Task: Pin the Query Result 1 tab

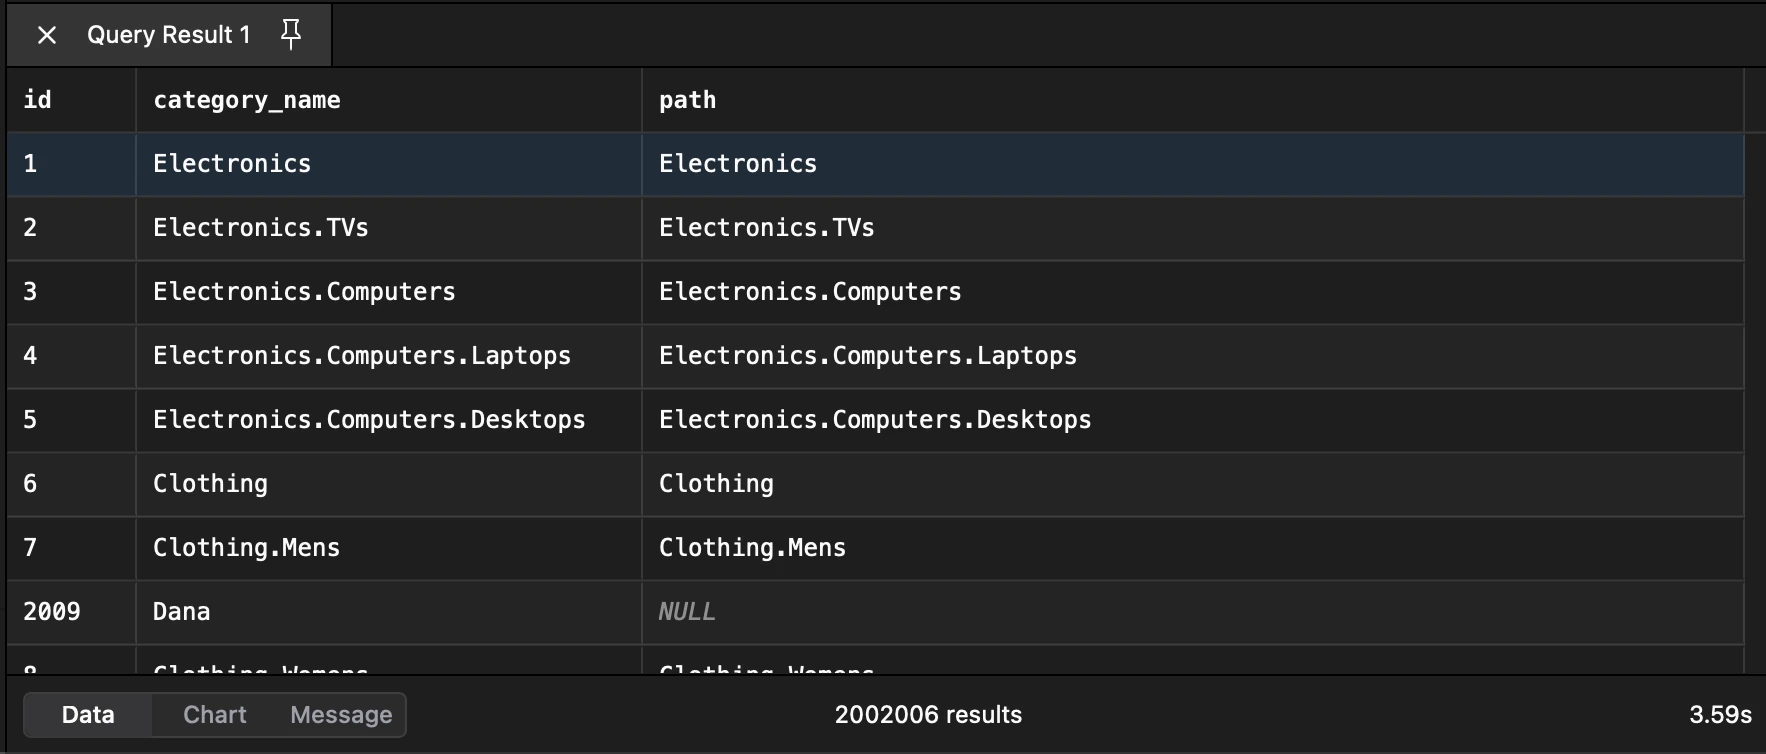Action: (291, 35)
